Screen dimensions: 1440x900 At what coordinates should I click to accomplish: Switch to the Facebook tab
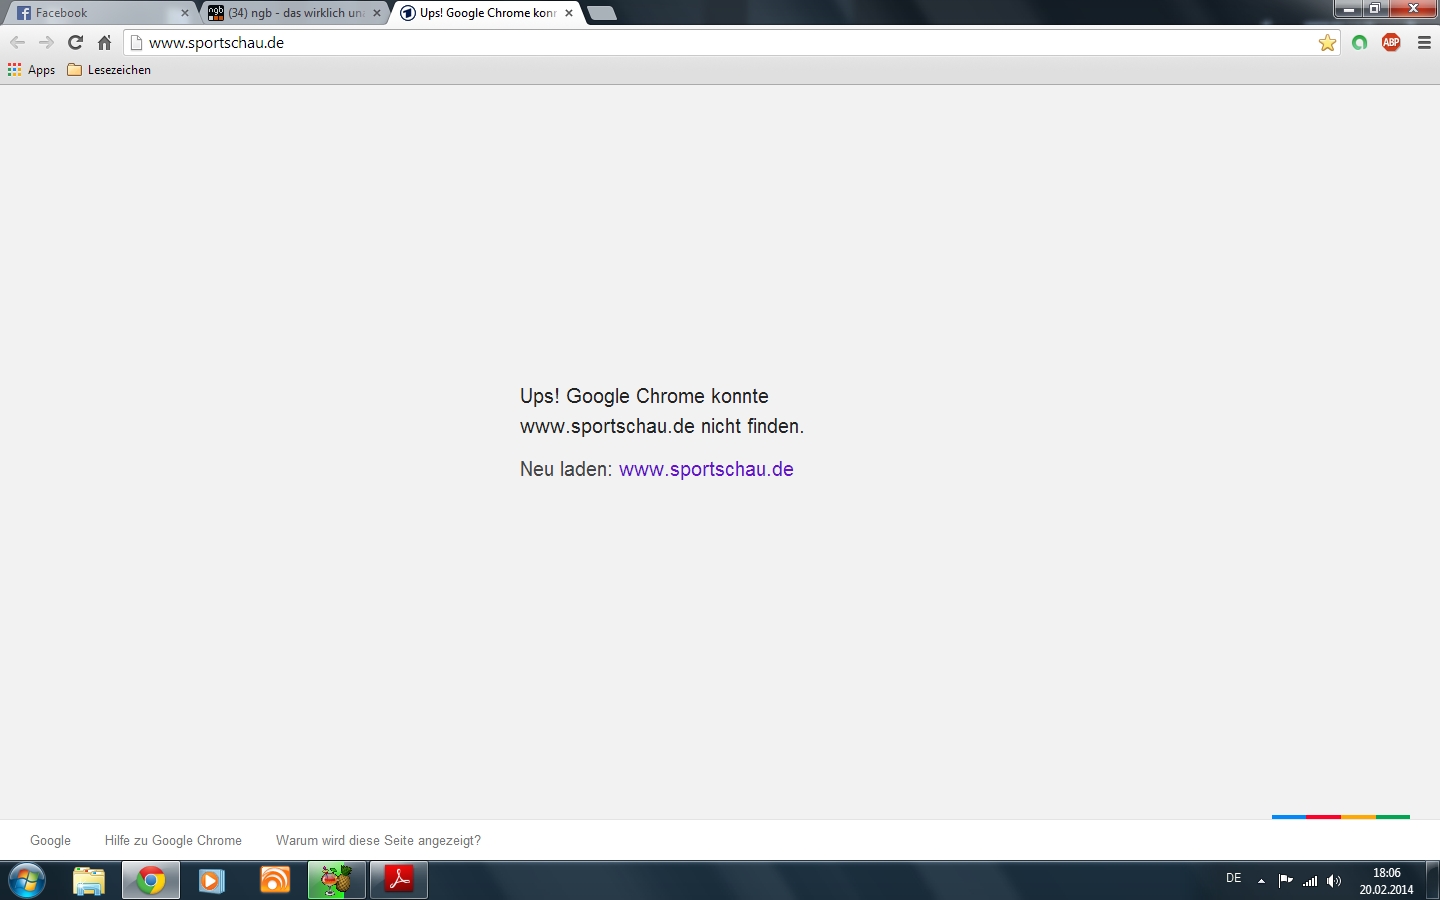(95, 13)
